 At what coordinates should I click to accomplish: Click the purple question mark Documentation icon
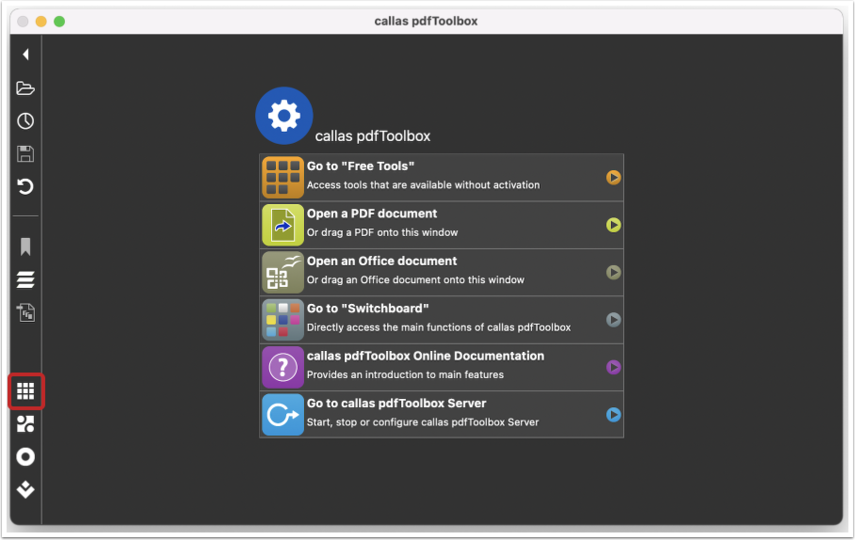[282, 367]
